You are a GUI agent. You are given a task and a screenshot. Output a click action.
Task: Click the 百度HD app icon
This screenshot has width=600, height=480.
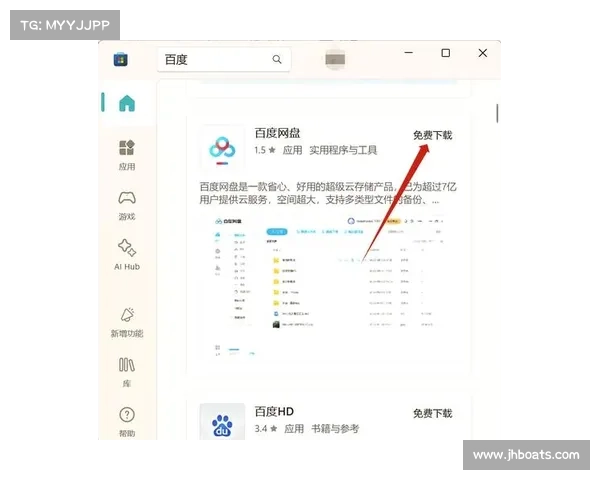tap(222, 422)
